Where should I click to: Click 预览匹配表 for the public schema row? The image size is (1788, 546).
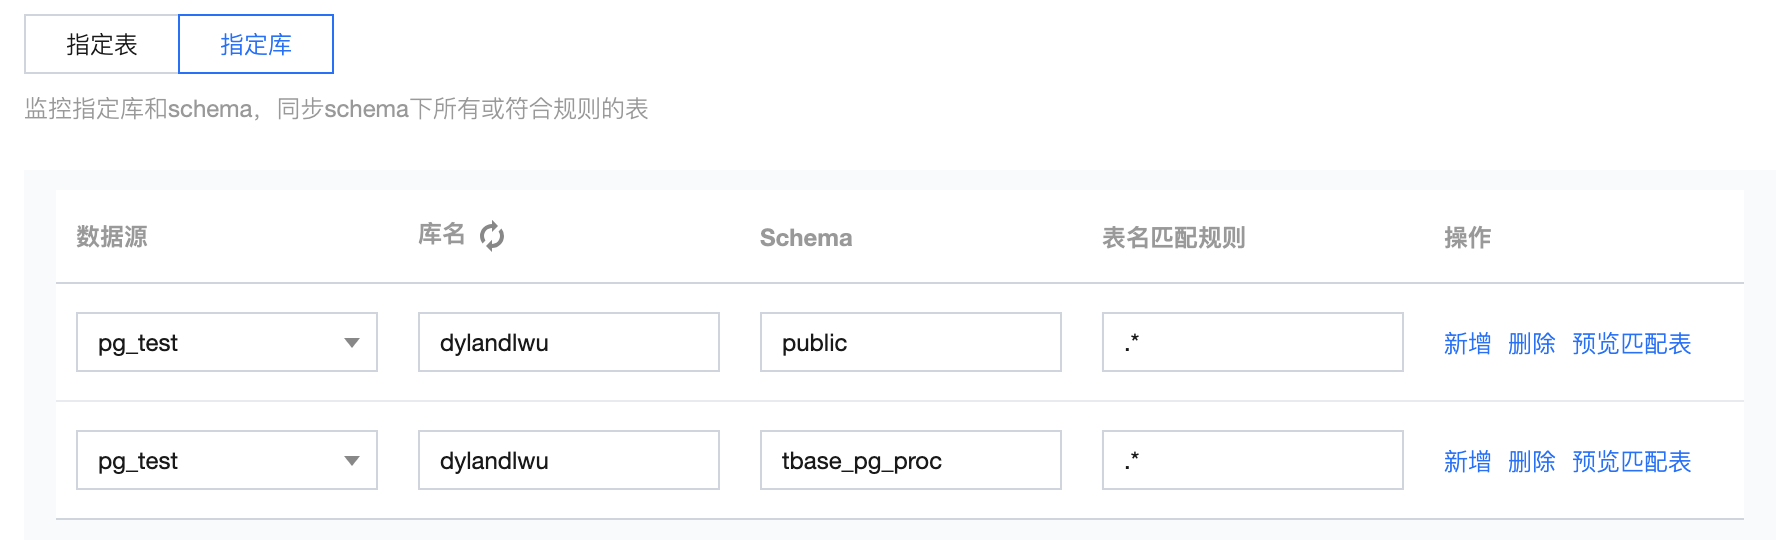click(1631, 344)
